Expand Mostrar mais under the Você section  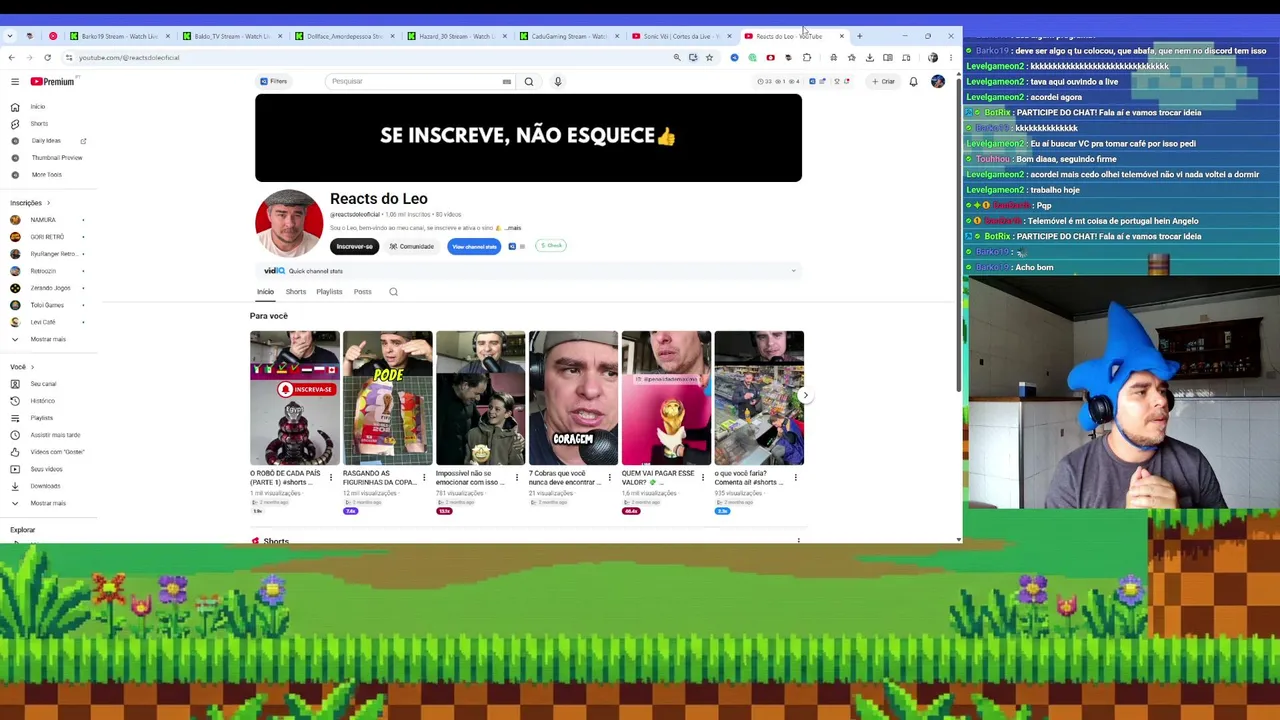point(48,503)
